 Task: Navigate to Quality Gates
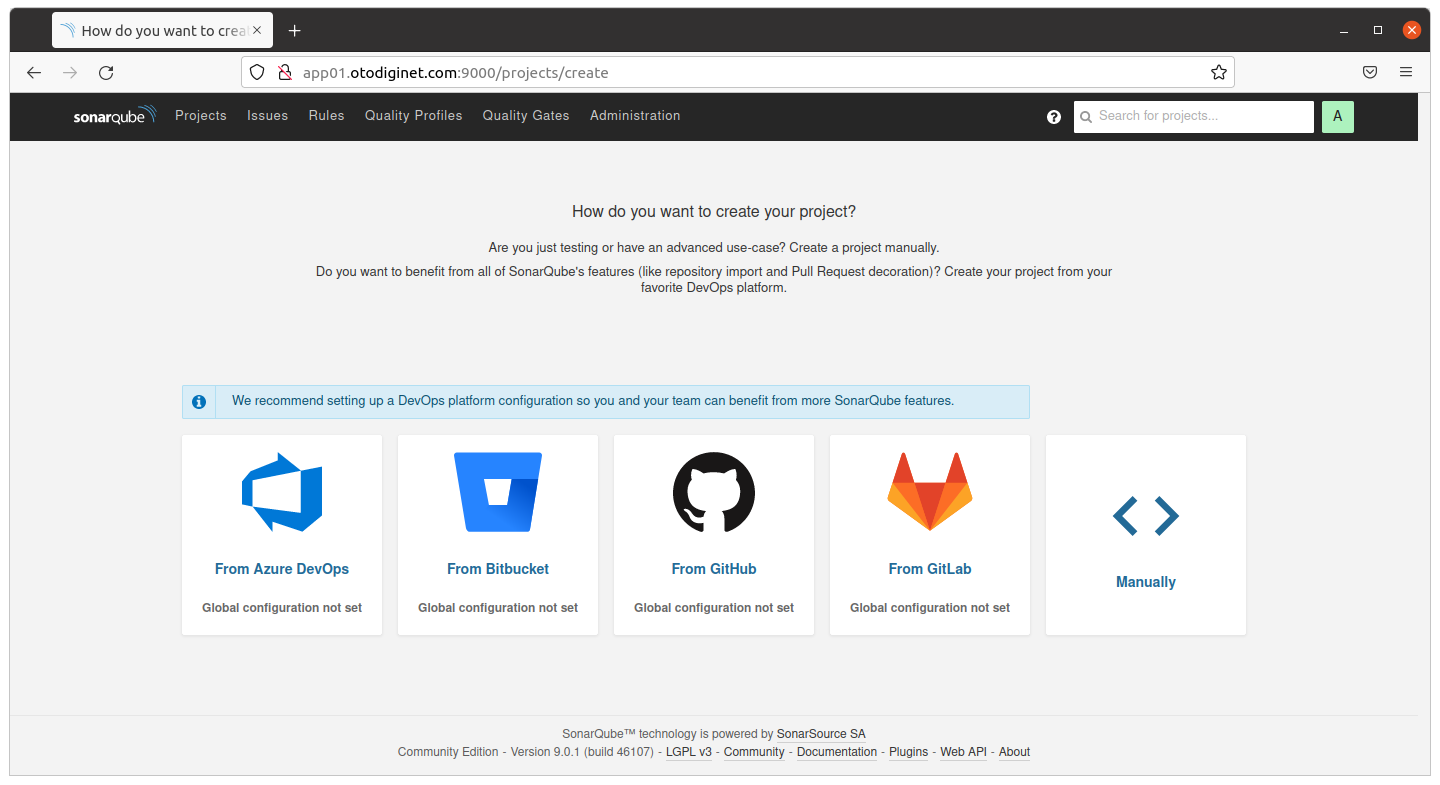[x=526, y=116]
